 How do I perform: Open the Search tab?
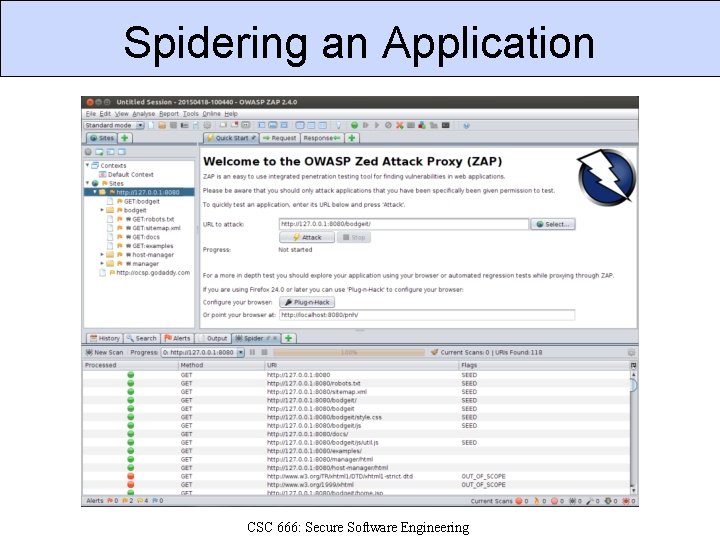click(141, 338)
